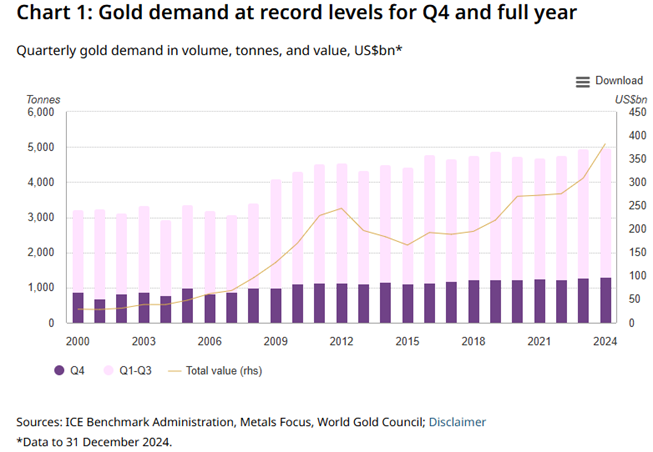
Task: Toggle the Q4 series via legend label
Action: pyautogui.click(x=77, y=370)
